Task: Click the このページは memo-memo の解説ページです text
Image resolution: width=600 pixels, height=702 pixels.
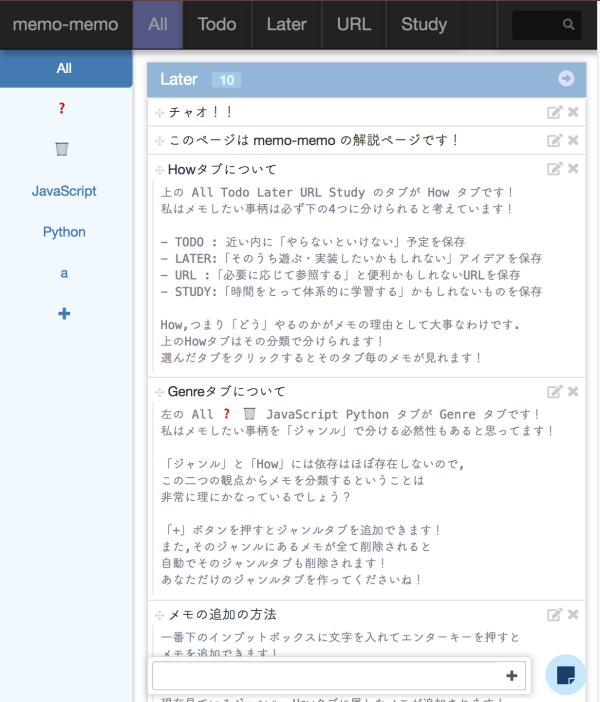Action: click(313, 140)
